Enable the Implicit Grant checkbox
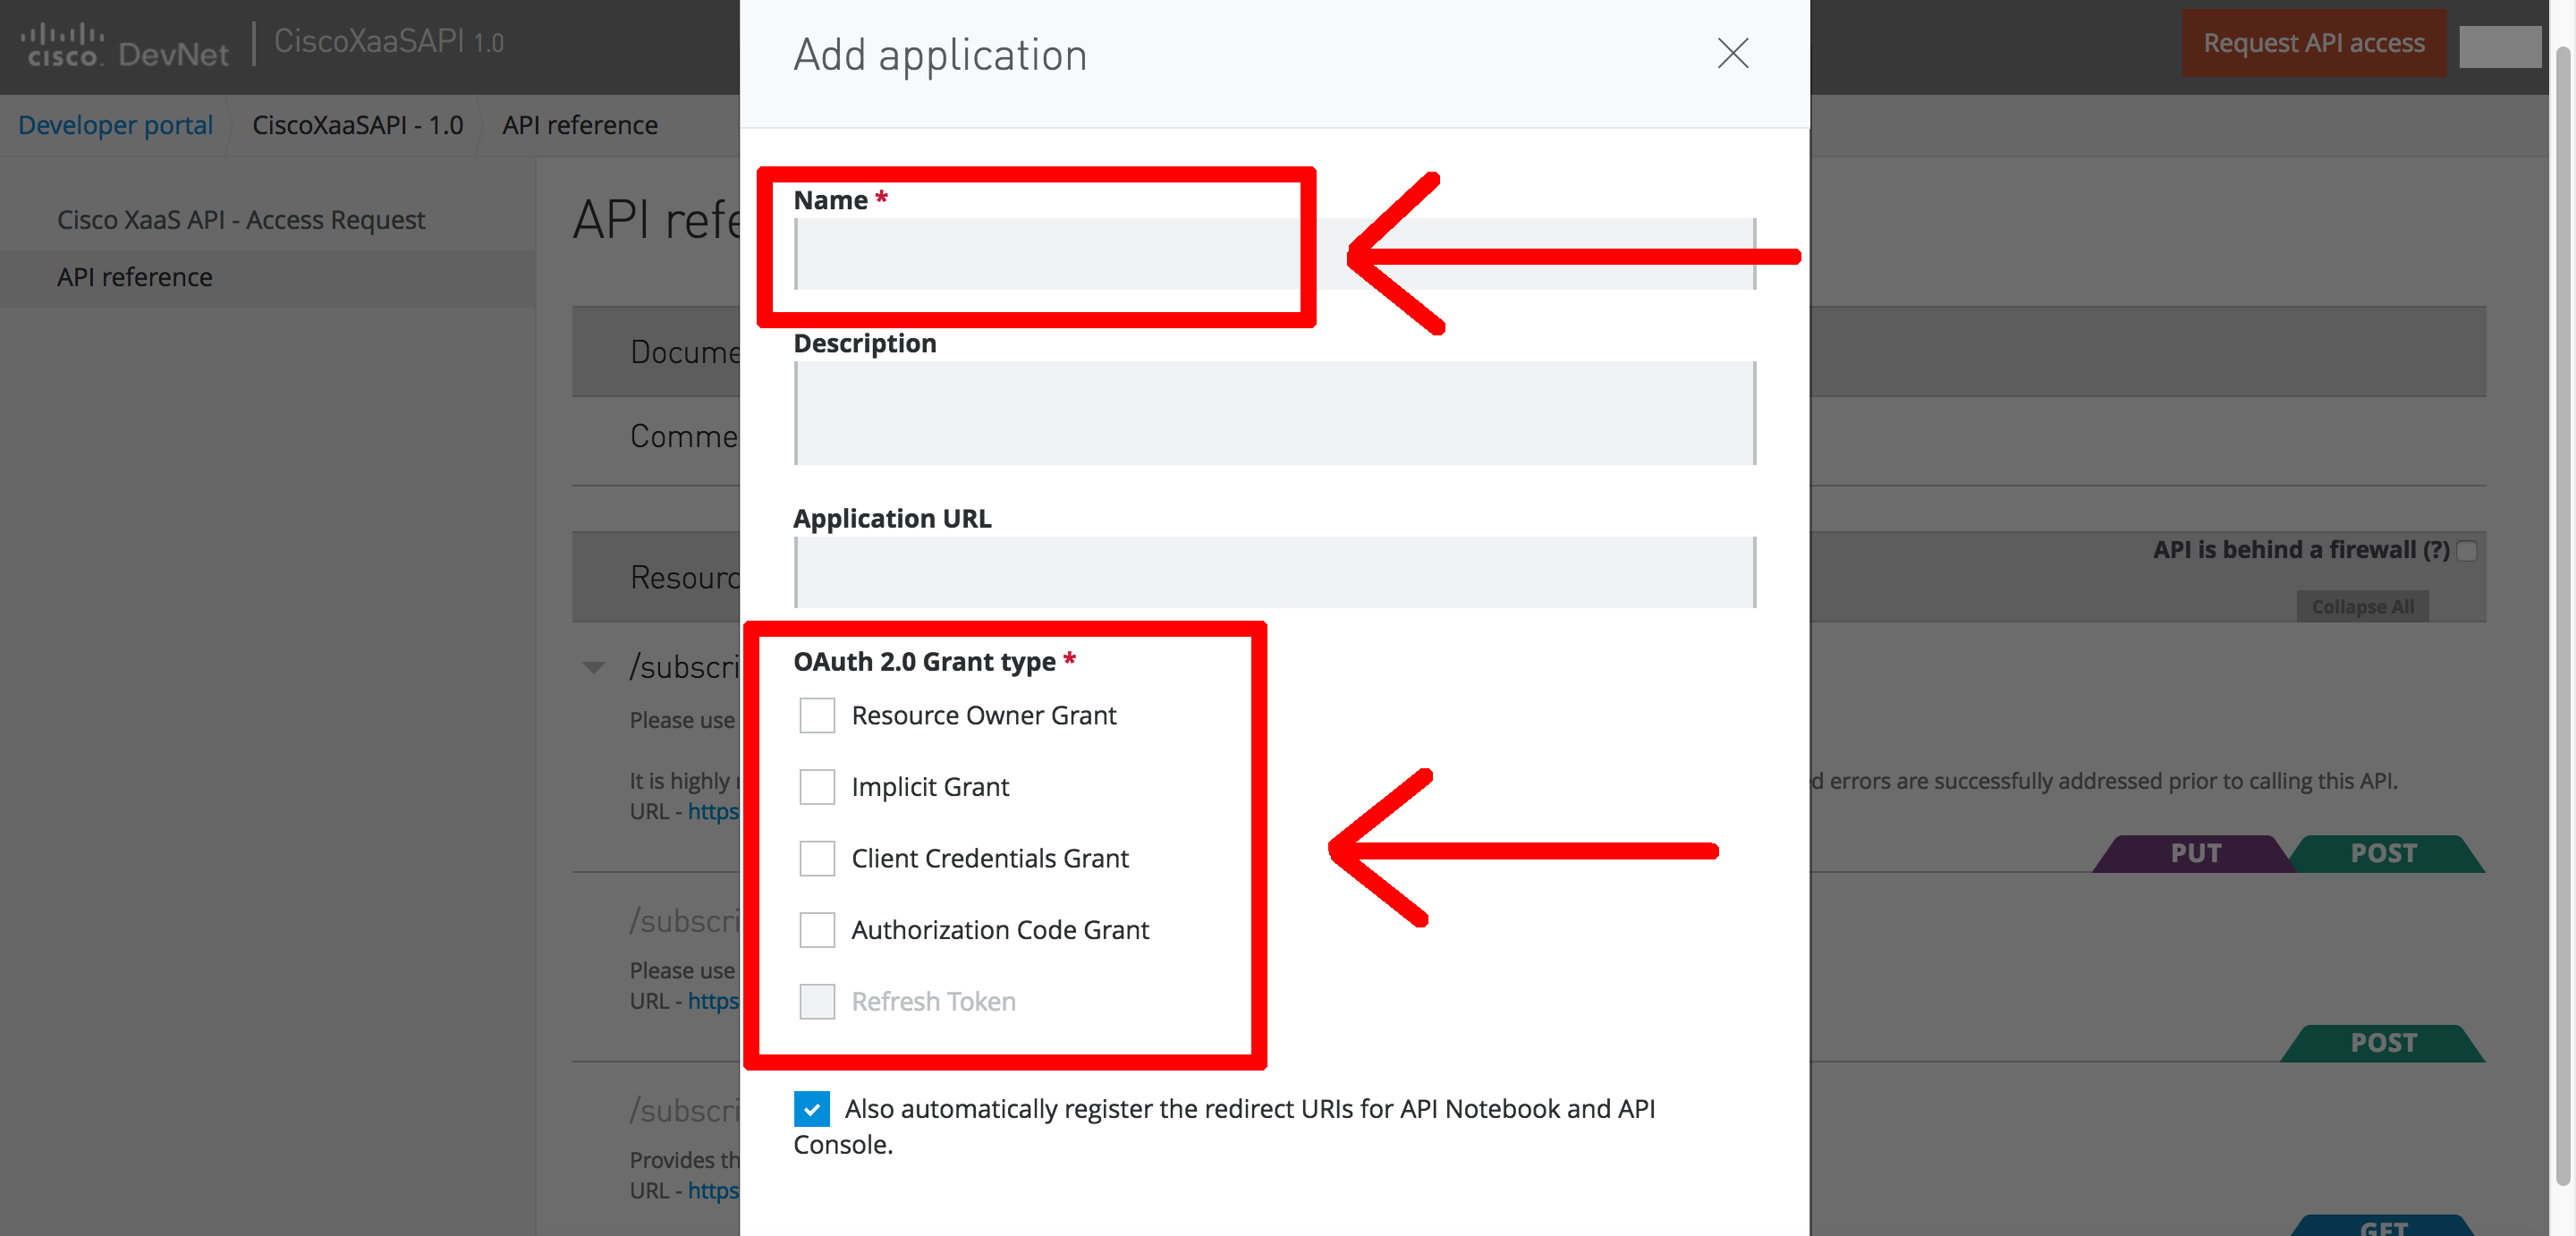The image size is (2576, 1236). 817,787
